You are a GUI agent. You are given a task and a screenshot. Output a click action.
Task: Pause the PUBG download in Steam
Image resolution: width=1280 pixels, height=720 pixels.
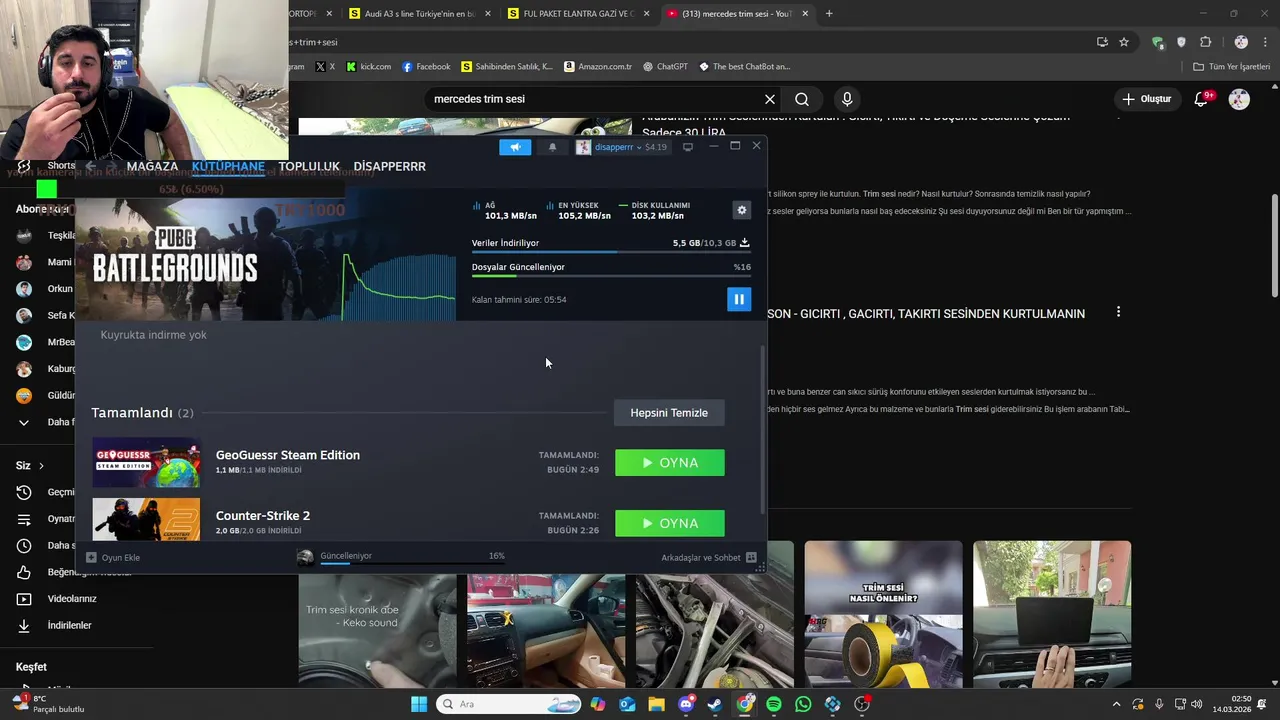739,299
